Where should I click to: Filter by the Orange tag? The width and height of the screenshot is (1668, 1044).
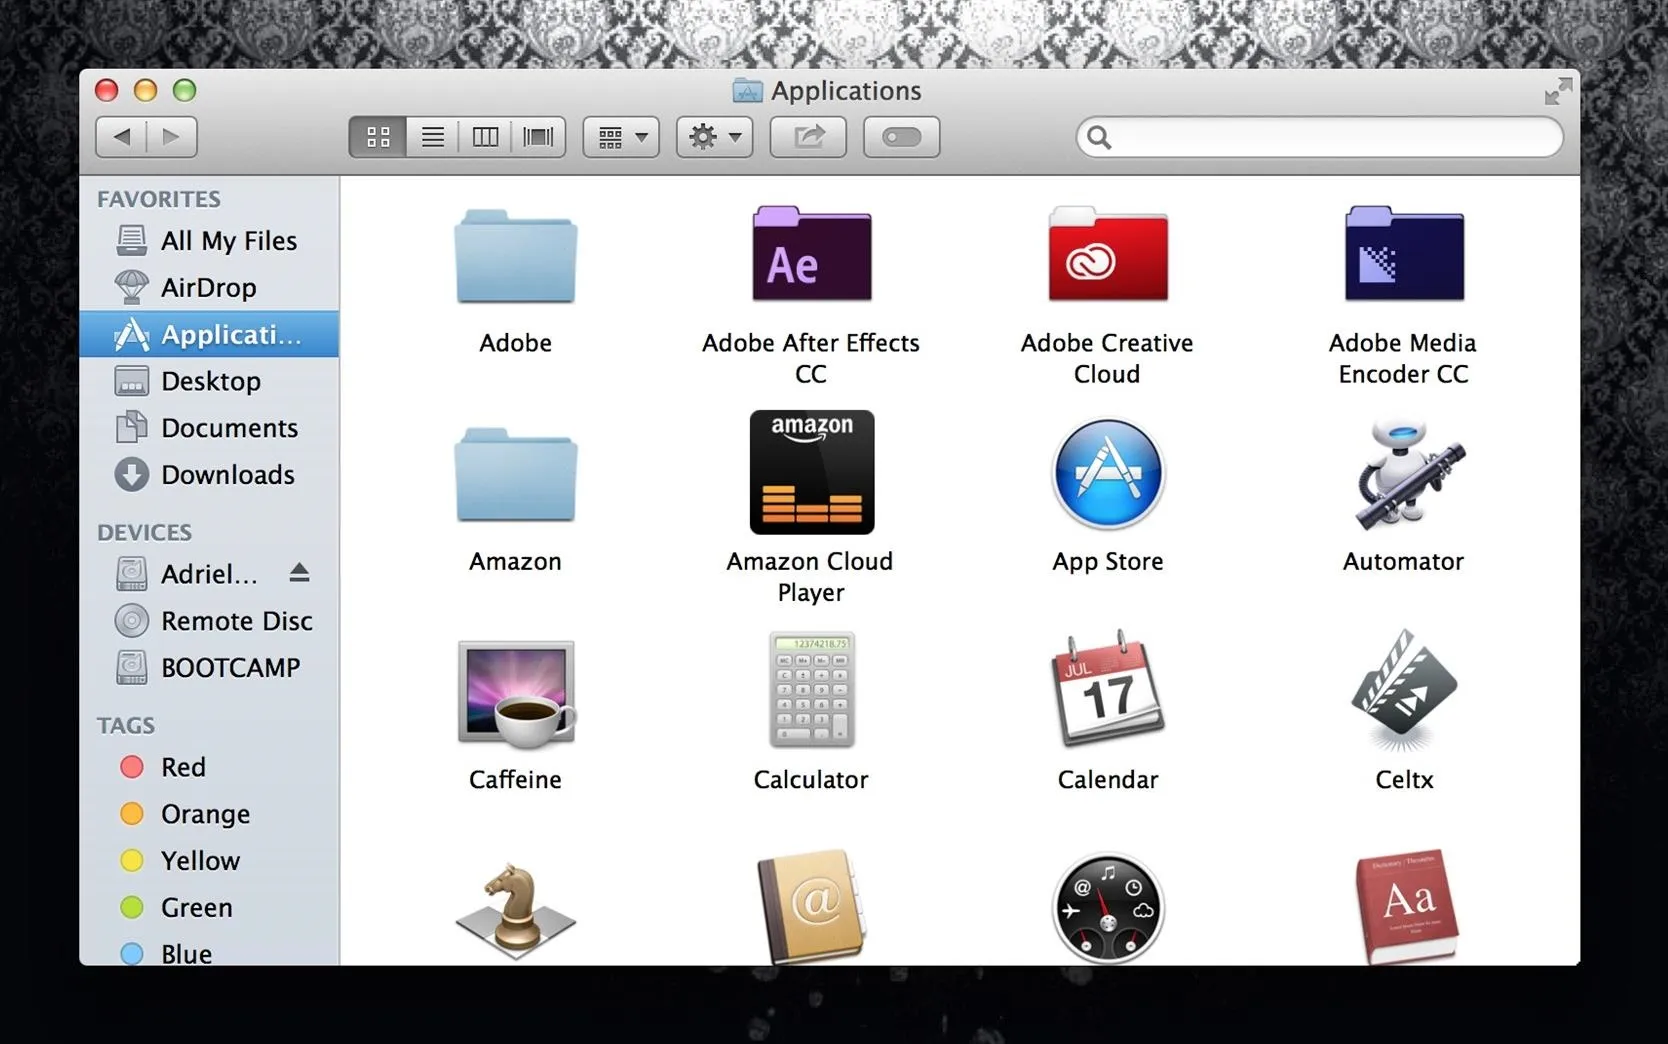pyautogui.click(x=209, y=814)
